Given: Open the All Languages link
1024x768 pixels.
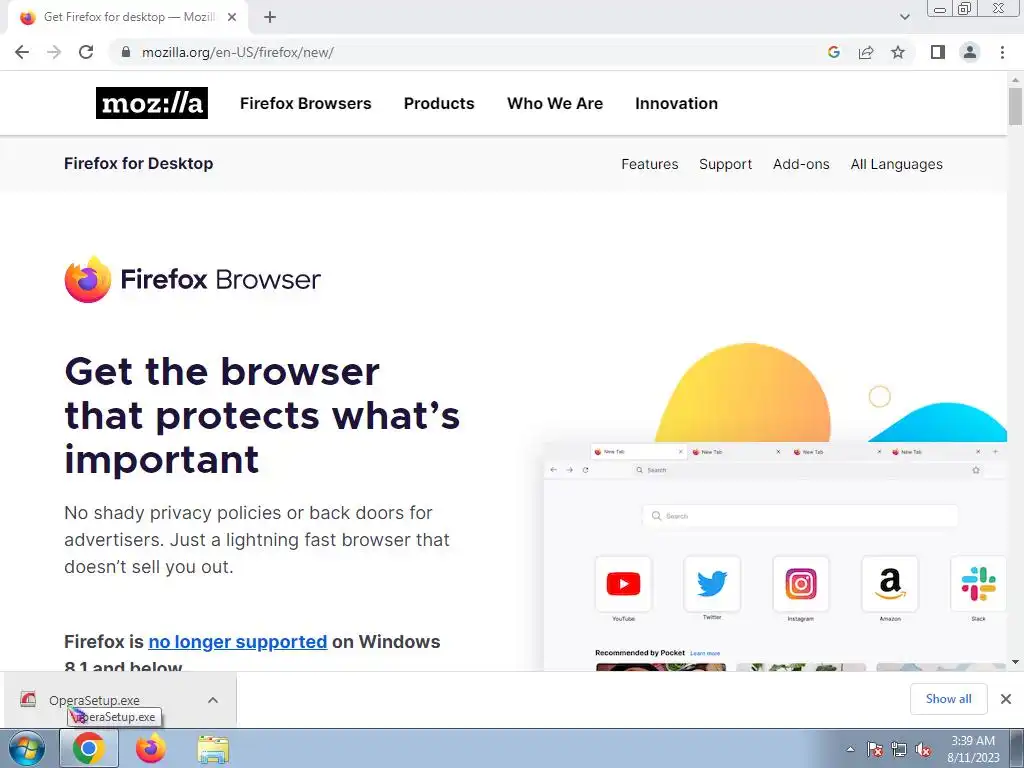Looking at the screenshot, I should tap(897, 164).
